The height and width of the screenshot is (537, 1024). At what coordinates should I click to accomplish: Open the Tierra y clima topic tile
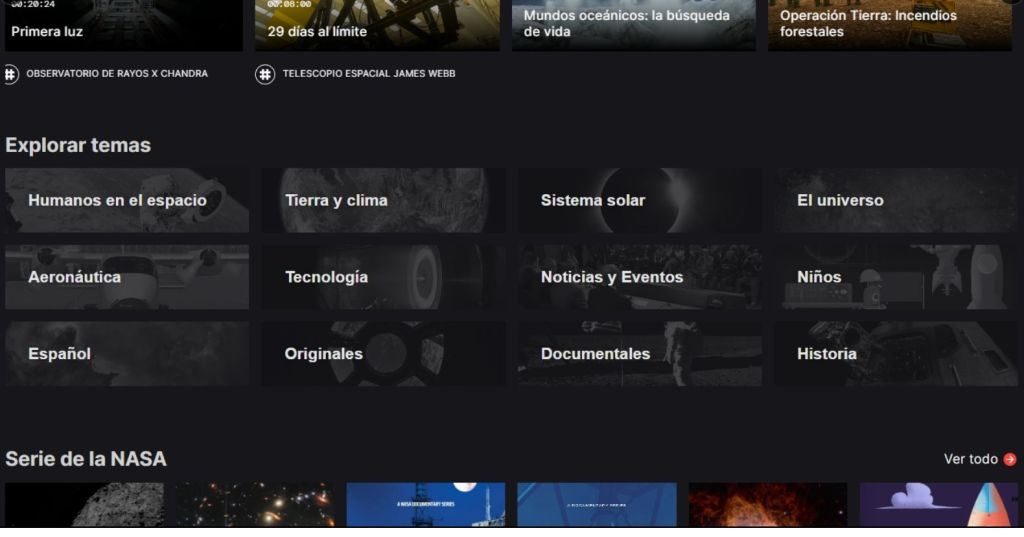383,201
